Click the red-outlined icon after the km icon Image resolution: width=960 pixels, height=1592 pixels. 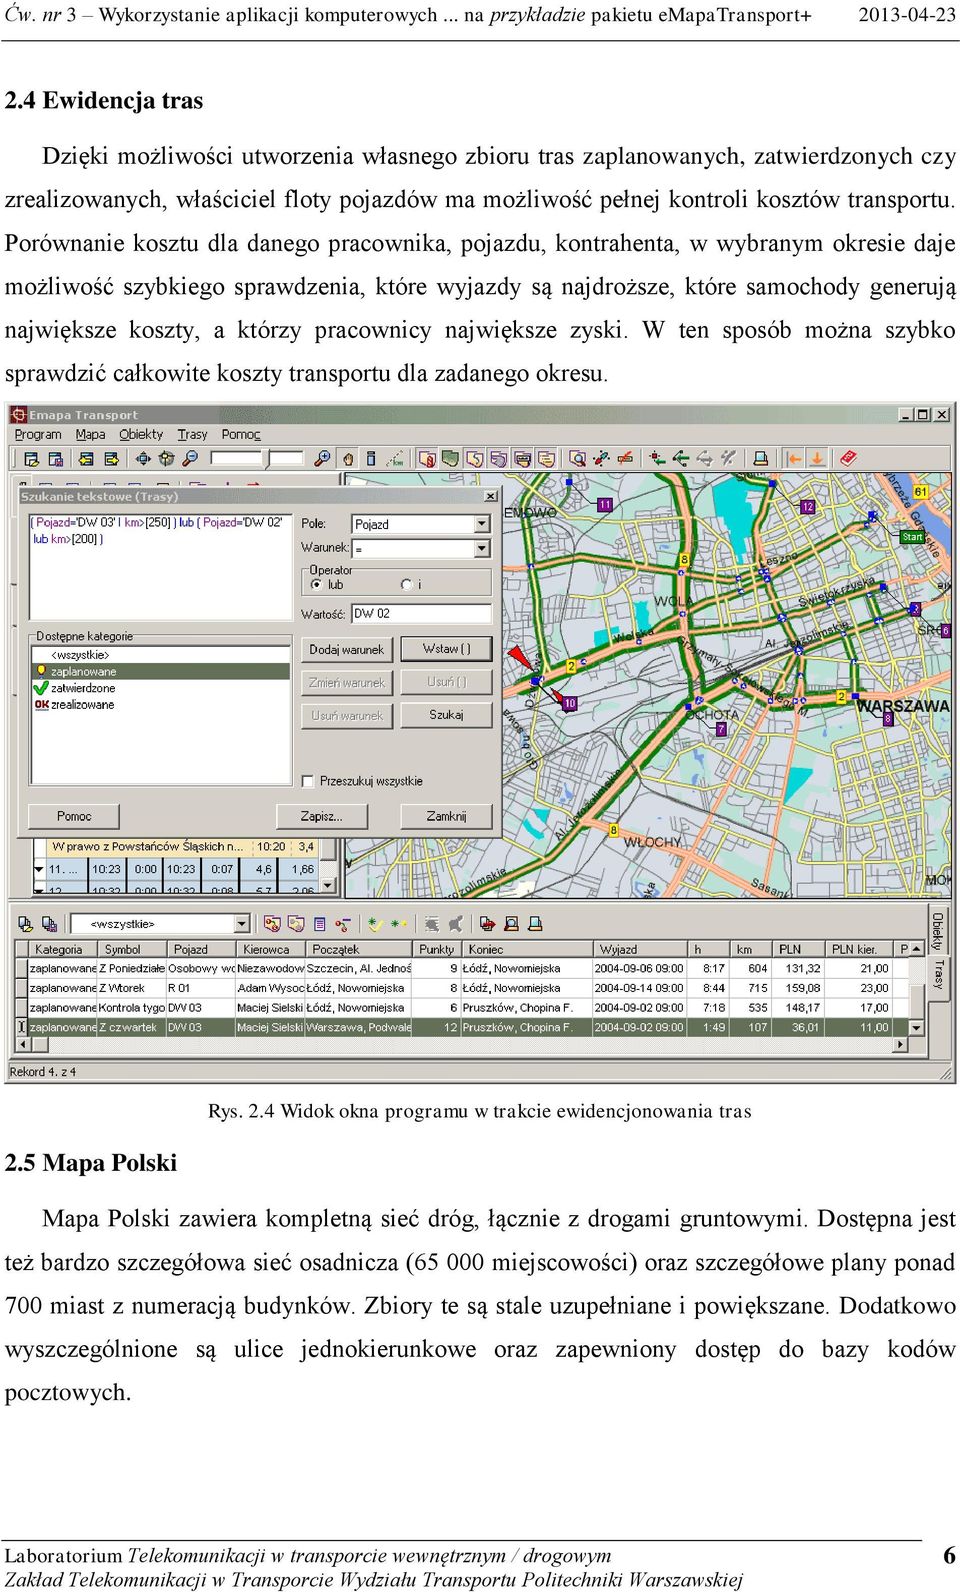(427, 459)
